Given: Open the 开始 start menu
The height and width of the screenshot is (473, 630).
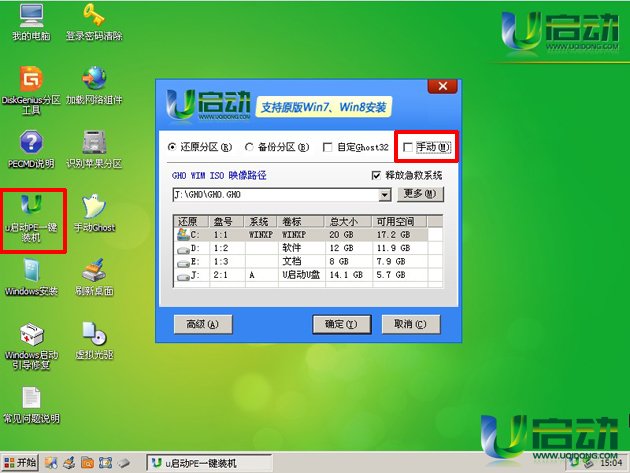Looking at the screenshot, I should coord(20,463).
